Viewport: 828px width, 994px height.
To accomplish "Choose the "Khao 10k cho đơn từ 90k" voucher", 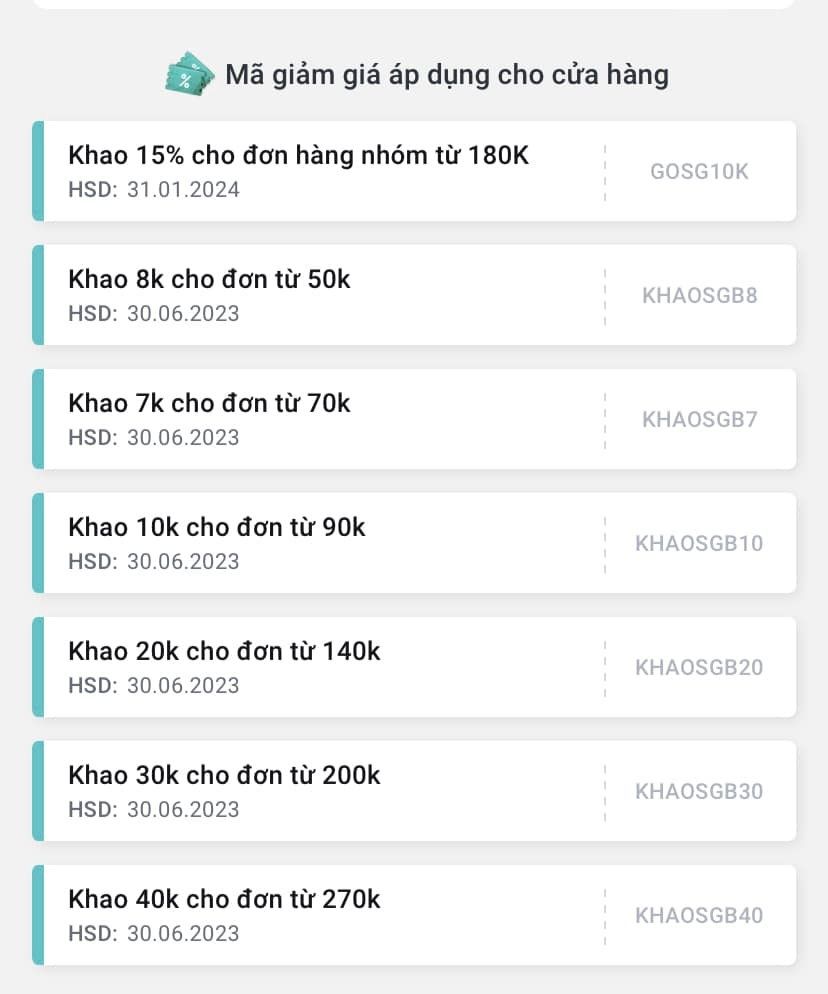I will point(217,528).
